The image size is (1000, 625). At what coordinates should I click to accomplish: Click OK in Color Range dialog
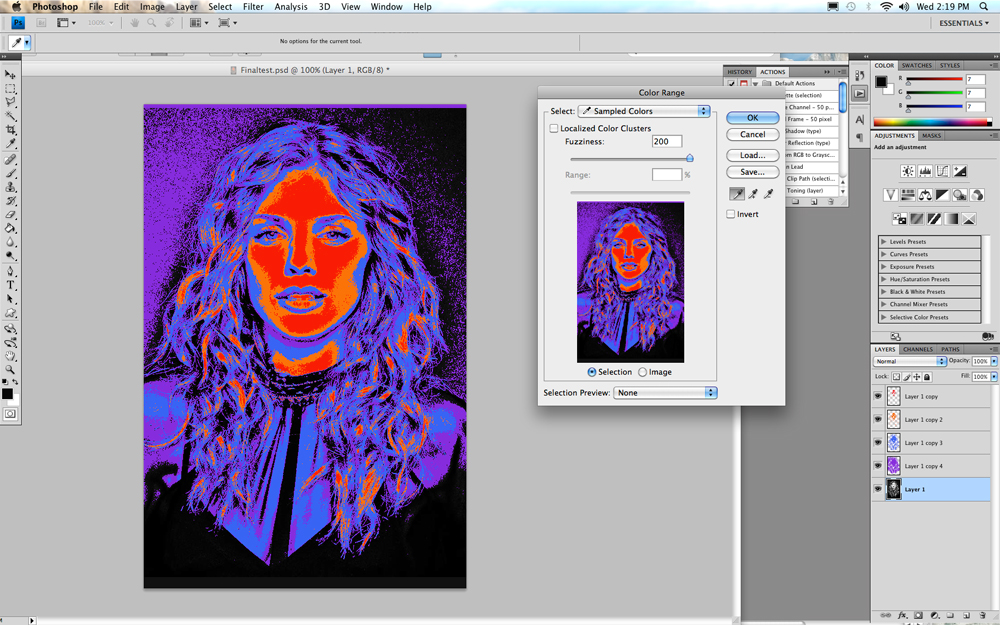(753, 118)
